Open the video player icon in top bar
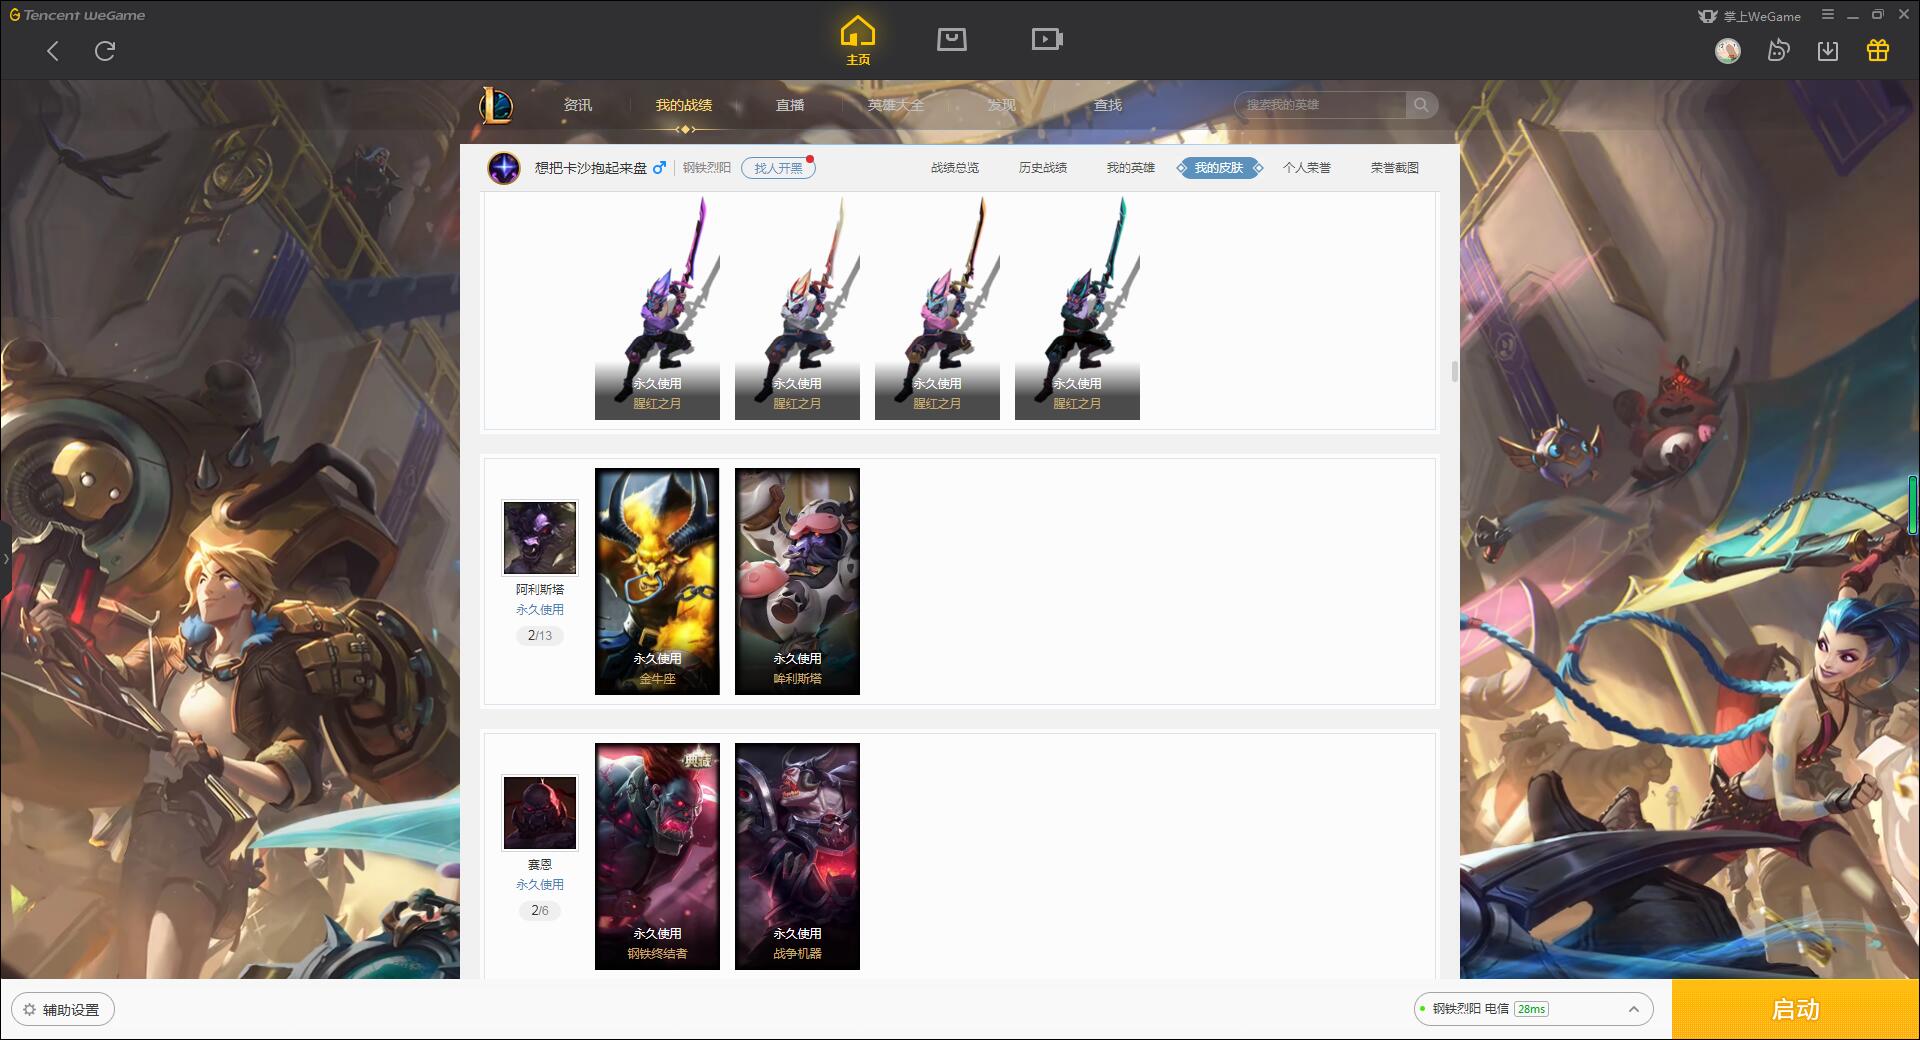The width and height of the screenshot is (1920, 1040). (x=1047, y=39)
